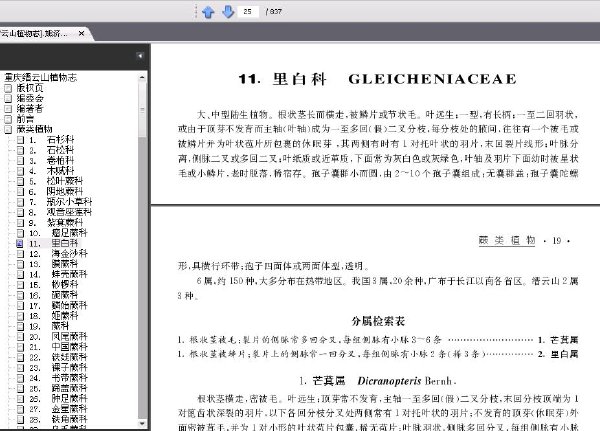Click the page header 蕨类植物 · 19 ·

[x=524, y=240]
